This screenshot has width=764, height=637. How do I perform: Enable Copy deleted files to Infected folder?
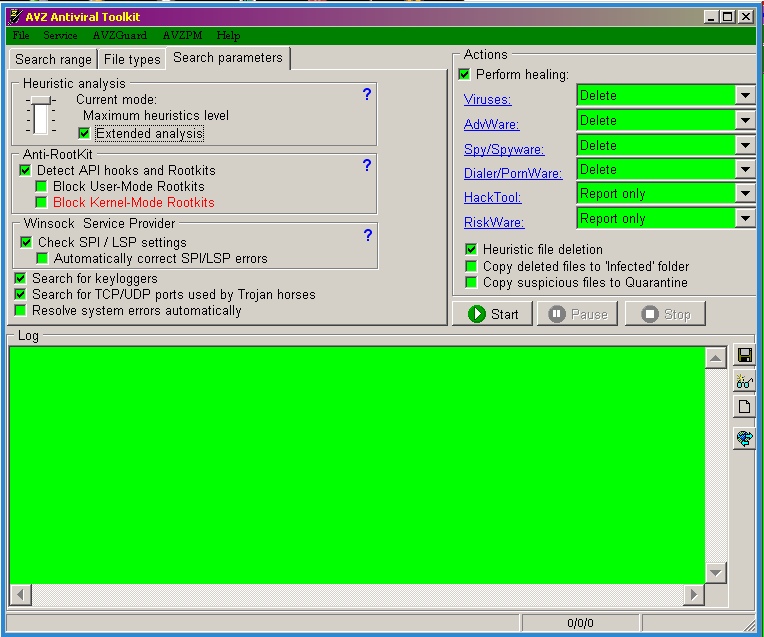tap(471, 266)
